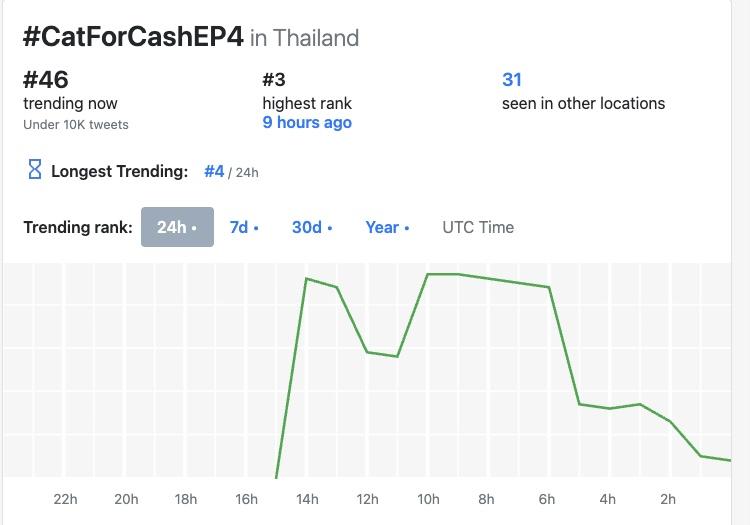
Task: Open the #4 longest trending link
Action: point(214,171)
